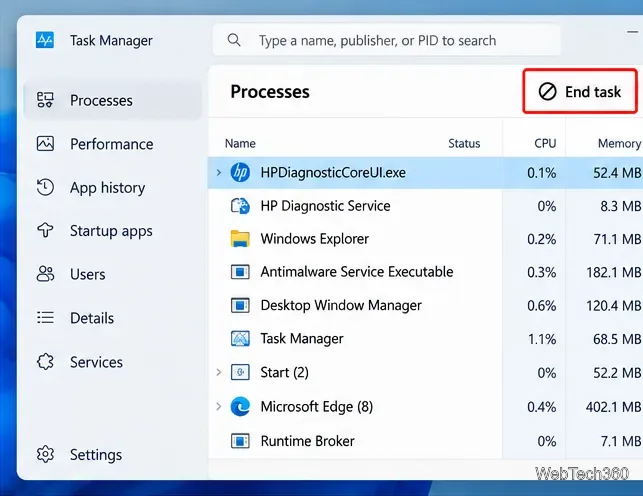
Task: Sort processes by CPU column
Action: [545, 143]
